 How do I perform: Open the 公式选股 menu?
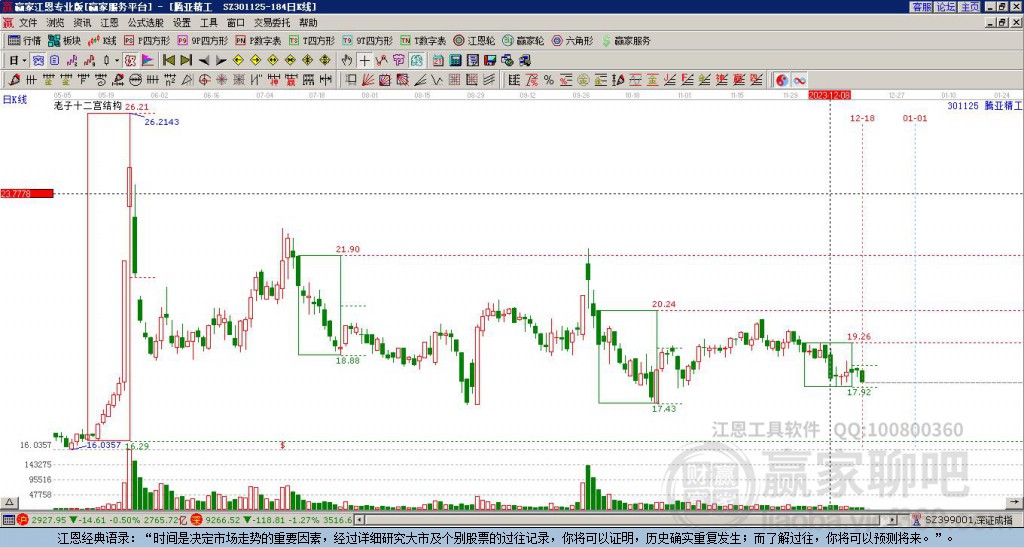[x=146, y=23]
